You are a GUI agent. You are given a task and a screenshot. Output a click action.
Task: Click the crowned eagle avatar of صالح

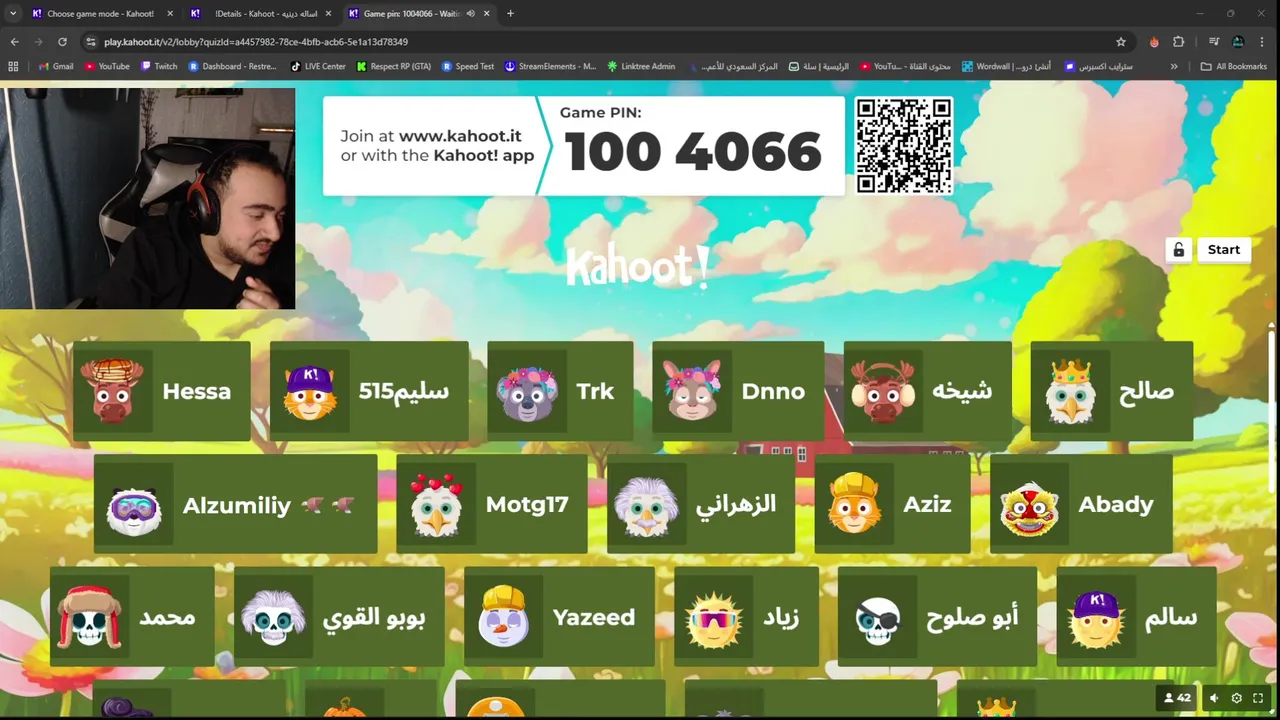[1070, 391]
